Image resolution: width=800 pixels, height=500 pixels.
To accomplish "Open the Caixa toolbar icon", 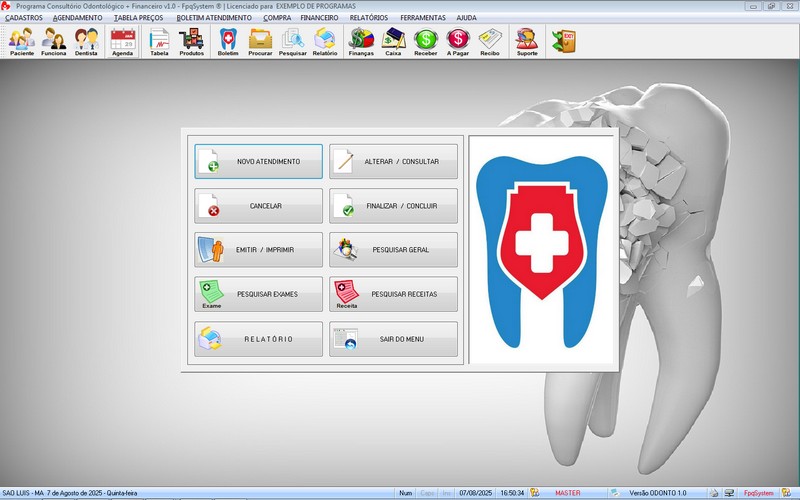I will (x=393, y=42).
